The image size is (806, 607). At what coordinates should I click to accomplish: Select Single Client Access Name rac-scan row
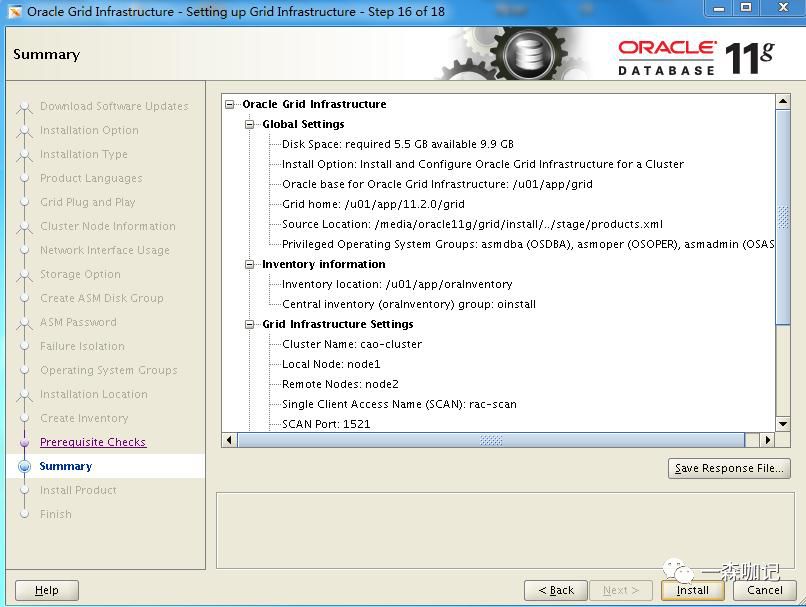pyautogui.click(x=399, y=404)
